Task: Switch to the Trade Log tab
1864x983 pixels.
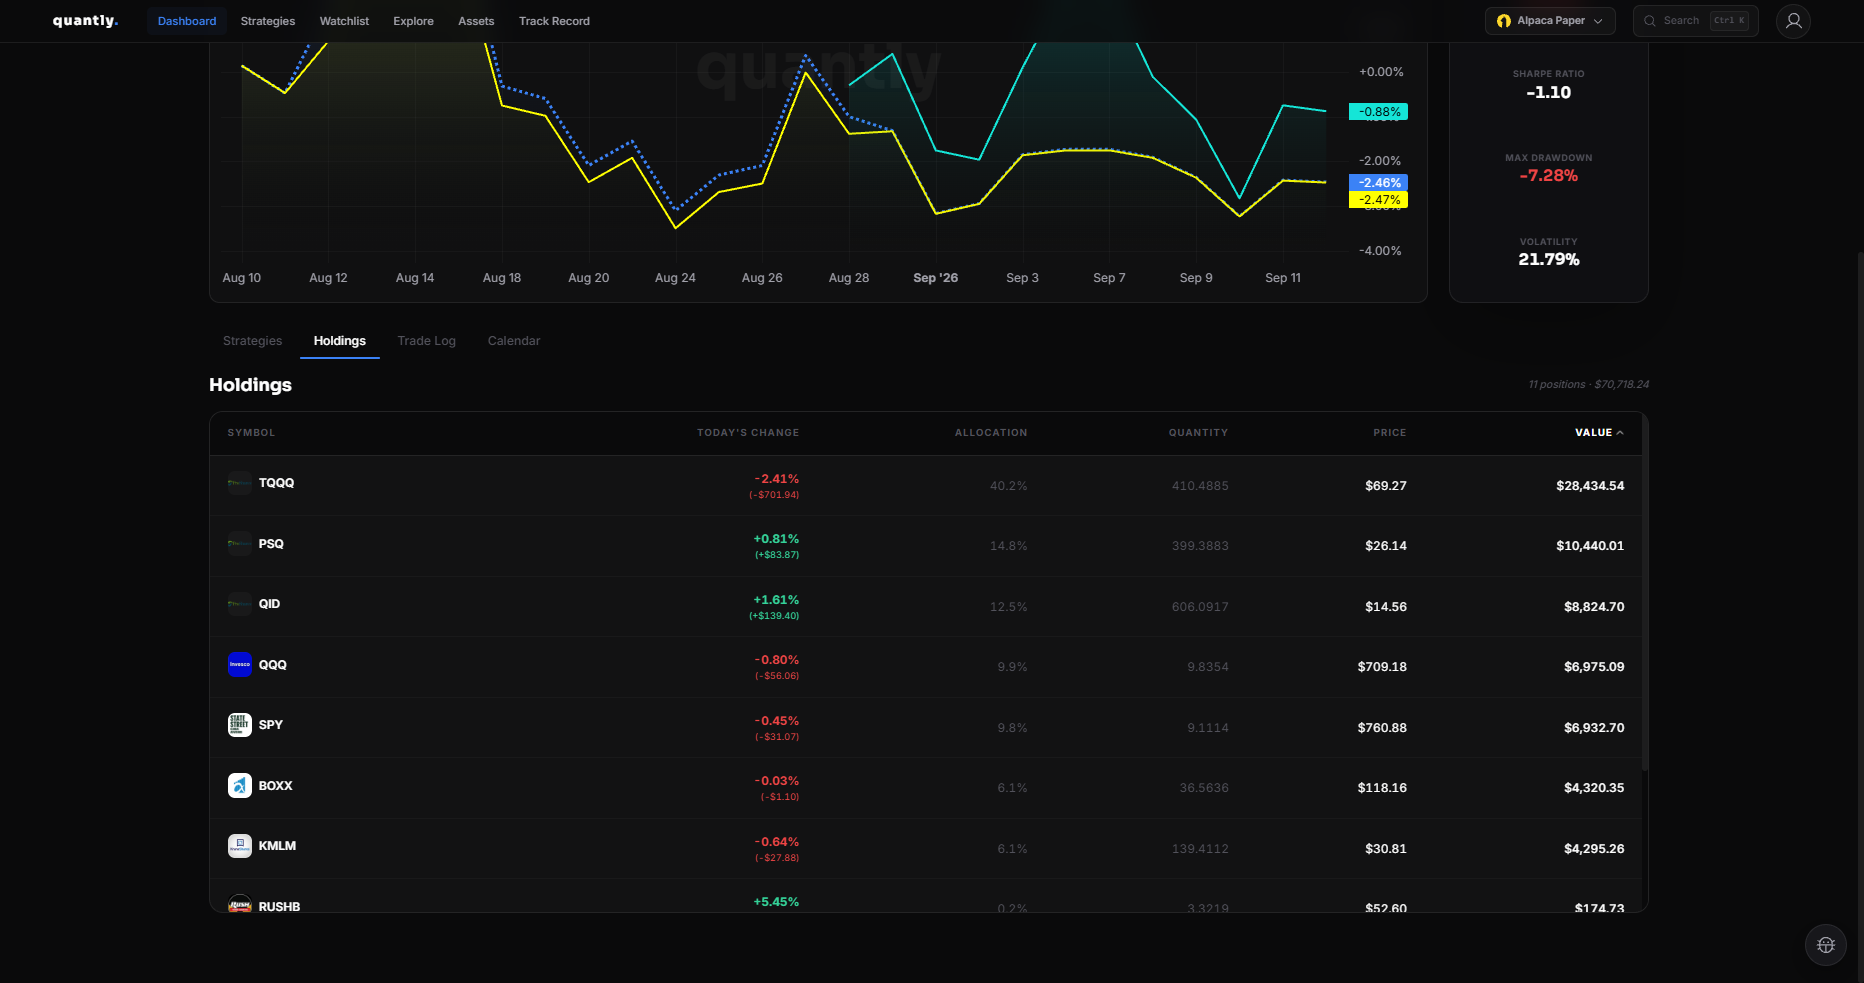Action: [426, 341]
